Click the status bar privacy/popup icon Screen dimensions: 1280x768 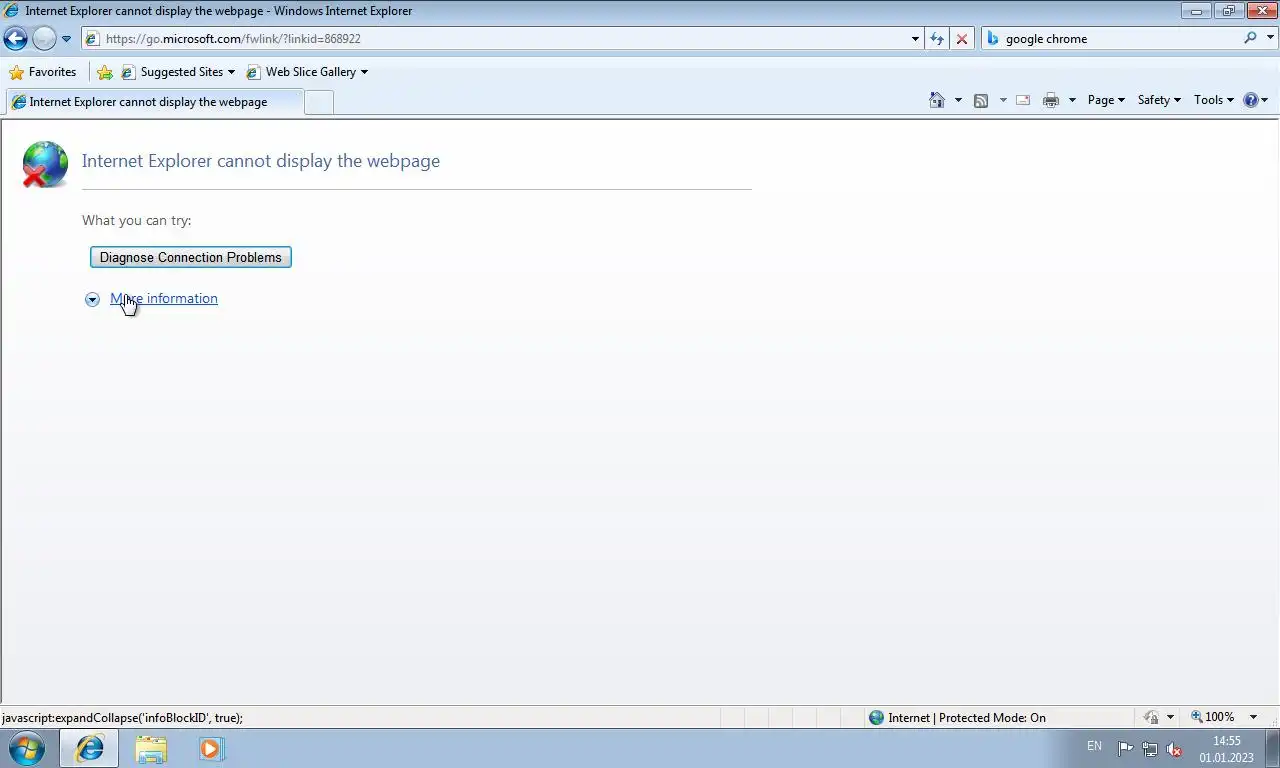click(x=1151, y=717)
